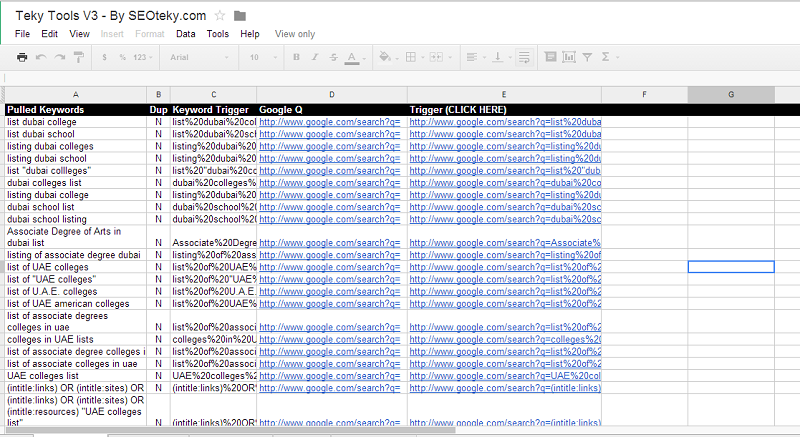Image resolution: width=800 pixels, height=437 pixels.
Task: Select cell 'listing dubai colleges'
Action: coord(76,146)
